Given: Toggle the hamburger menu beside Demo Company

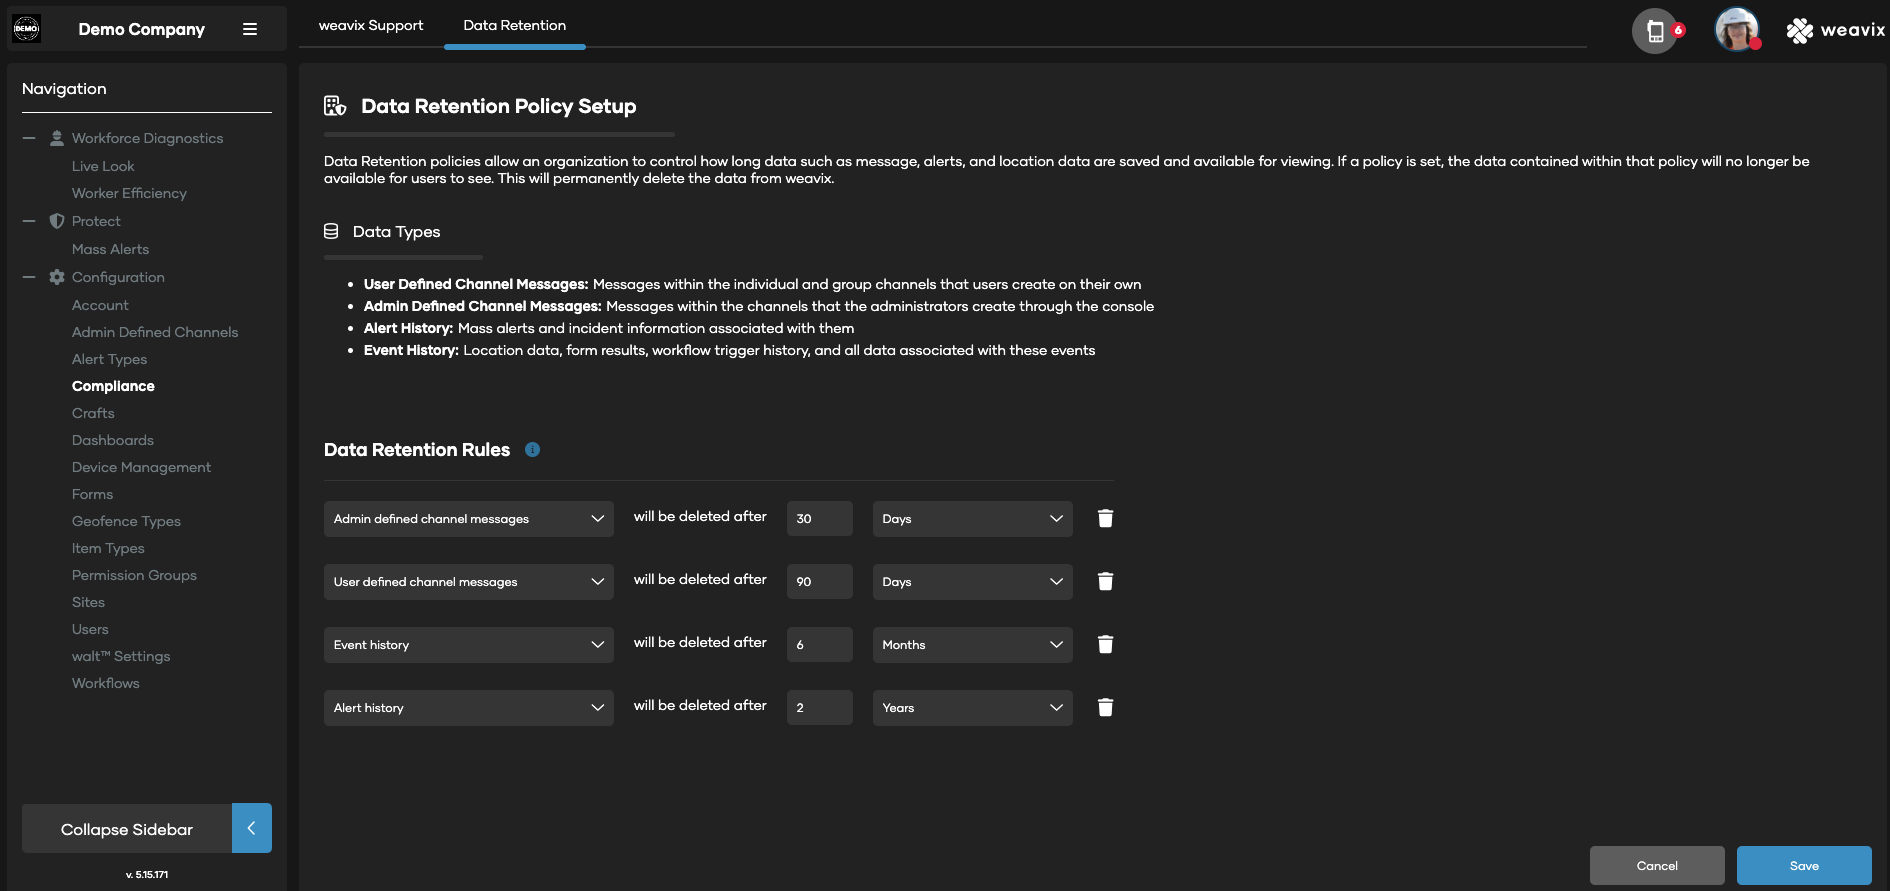Looking at the screenshot, I should [250, 30].
